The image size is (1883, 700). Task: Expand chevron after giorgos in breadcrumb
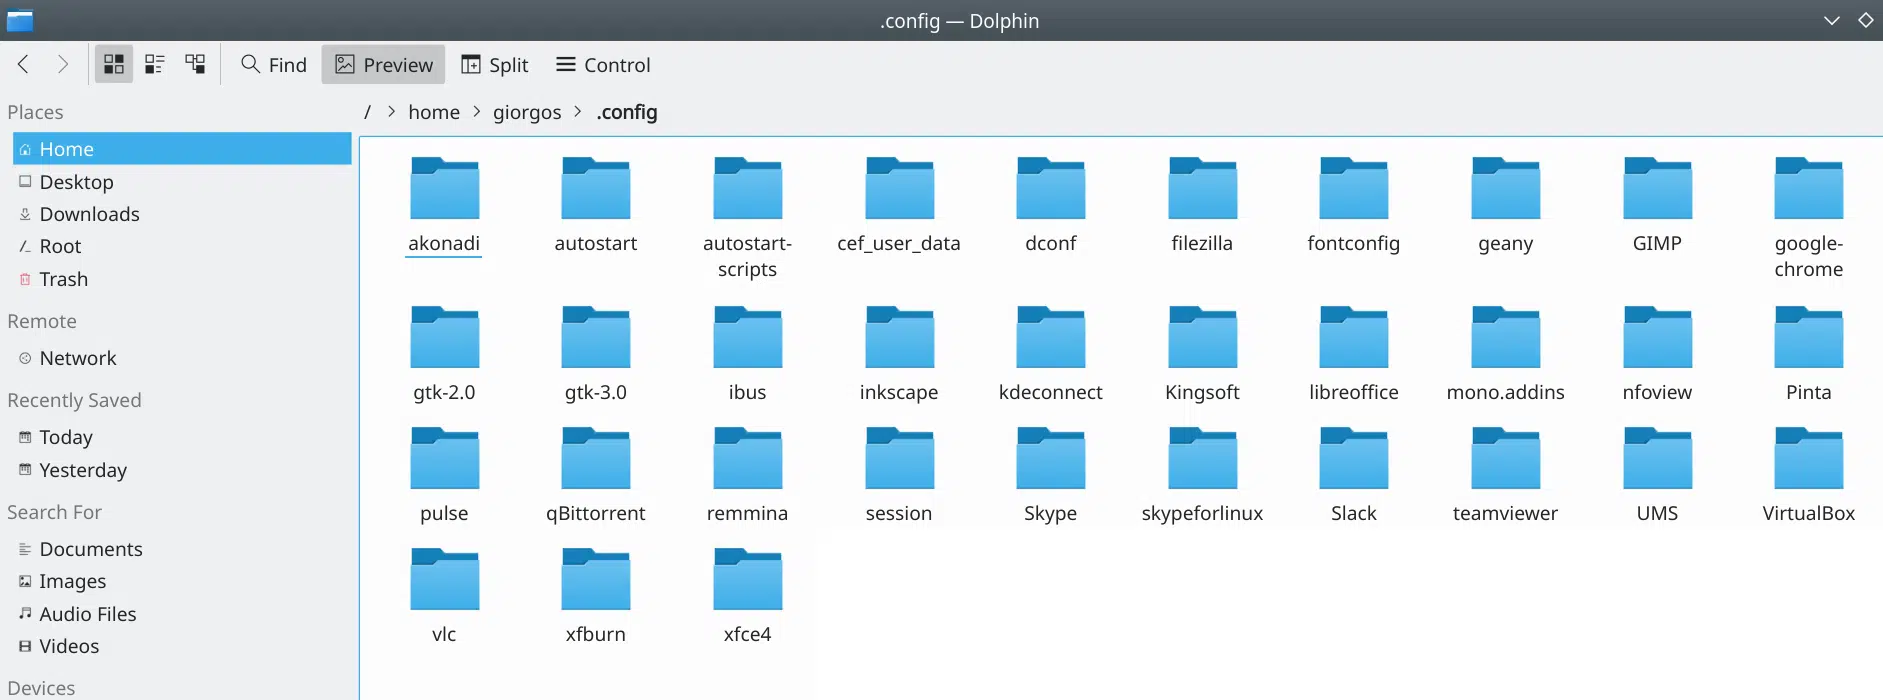(x=577, y=112)
